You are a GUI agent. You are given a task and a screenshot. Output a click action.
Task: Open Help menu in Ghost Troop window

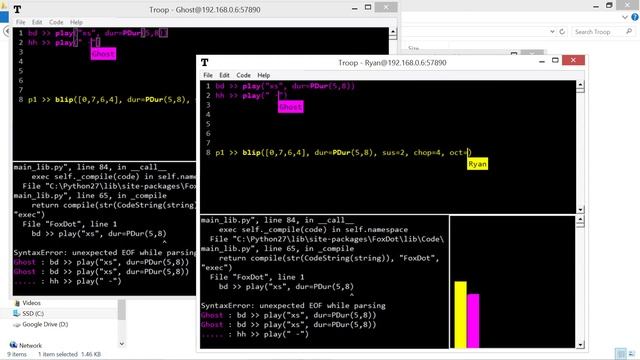(x=76, y=22)
